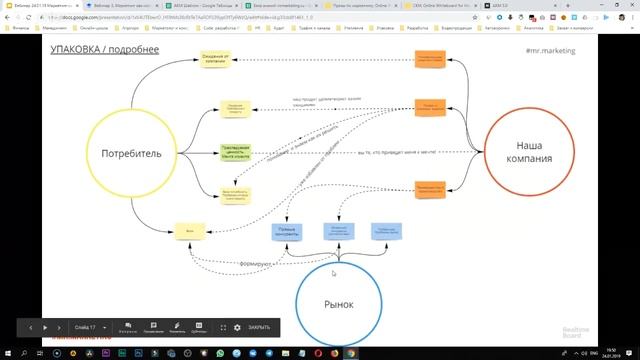Click the 'УПАКОВКА / подробнее' slide title
The height and width of the screenshot is (360, 640).
[x=104, y=49]
